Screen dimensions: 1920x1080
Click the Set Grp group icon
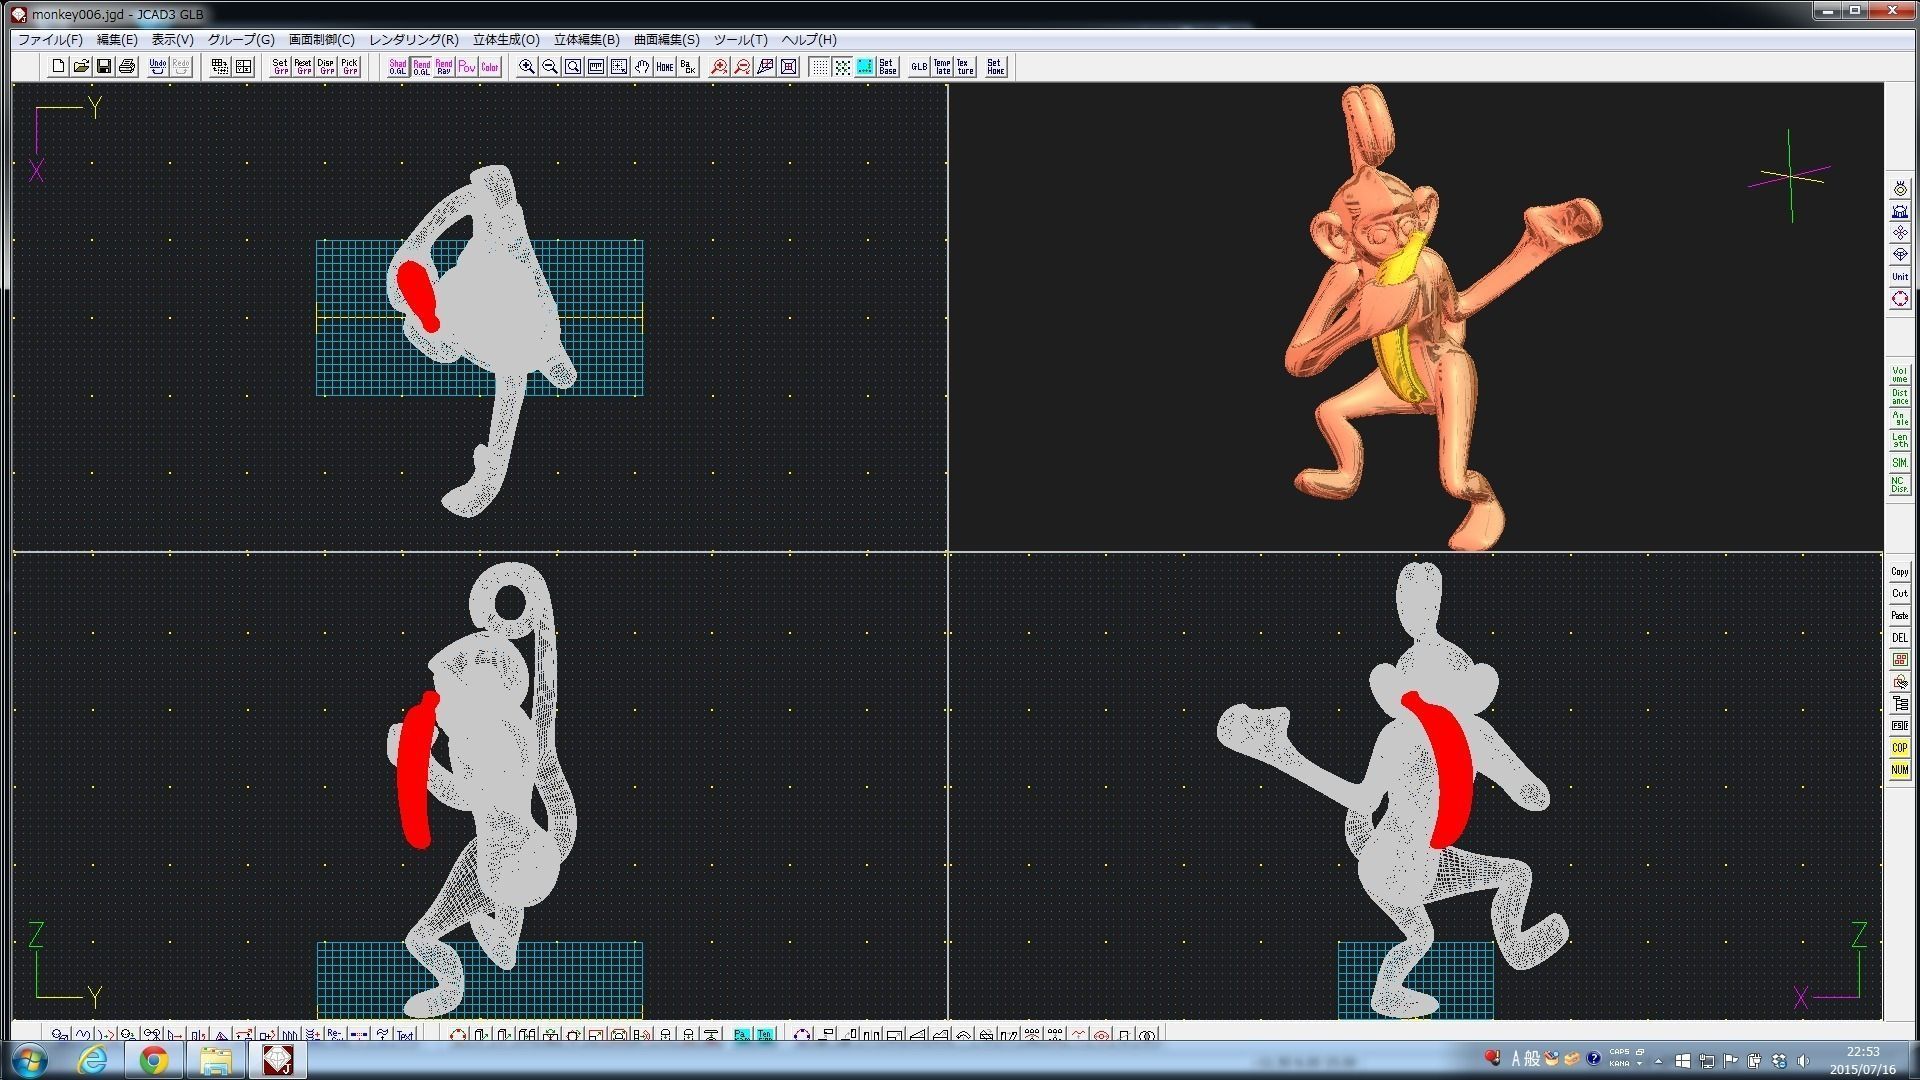pos(280,67)
